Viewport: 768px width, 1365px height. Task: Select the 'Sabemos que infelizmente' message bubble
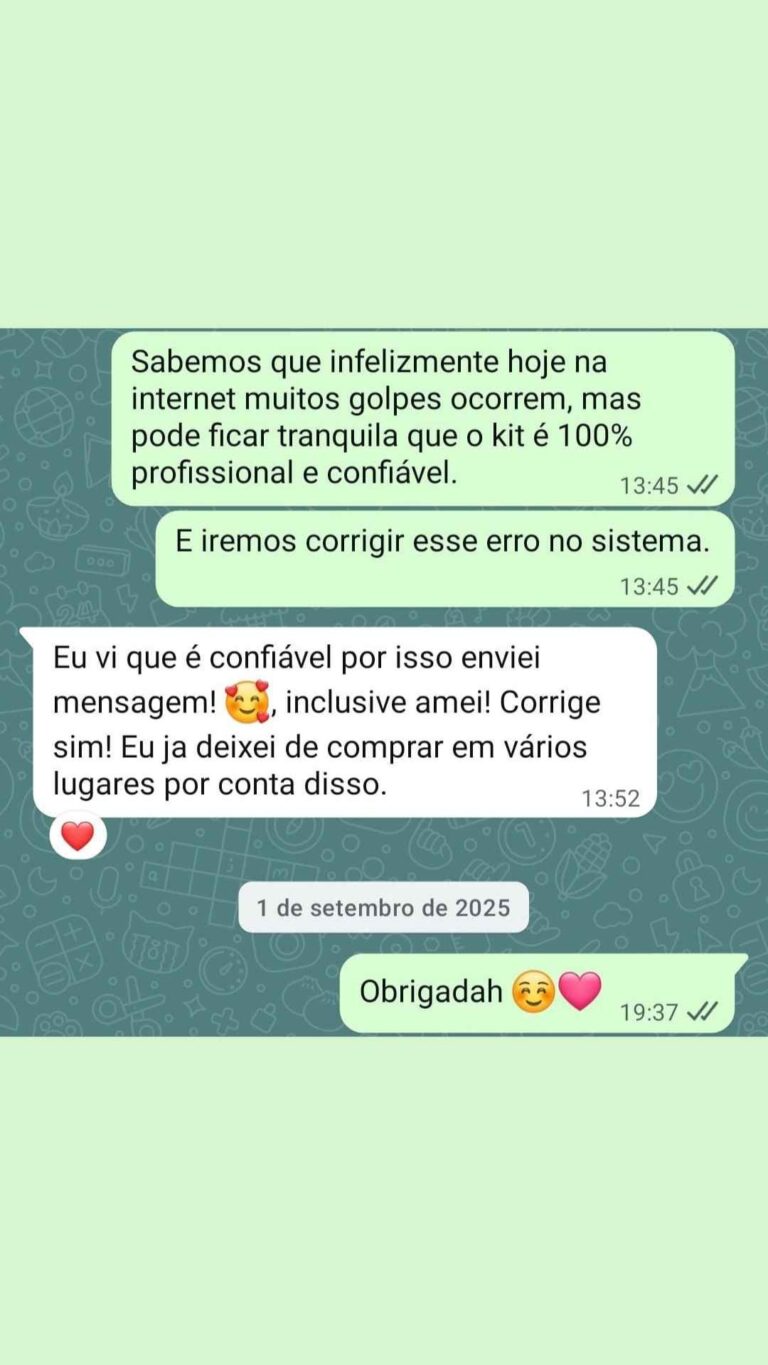pos(423,418)
